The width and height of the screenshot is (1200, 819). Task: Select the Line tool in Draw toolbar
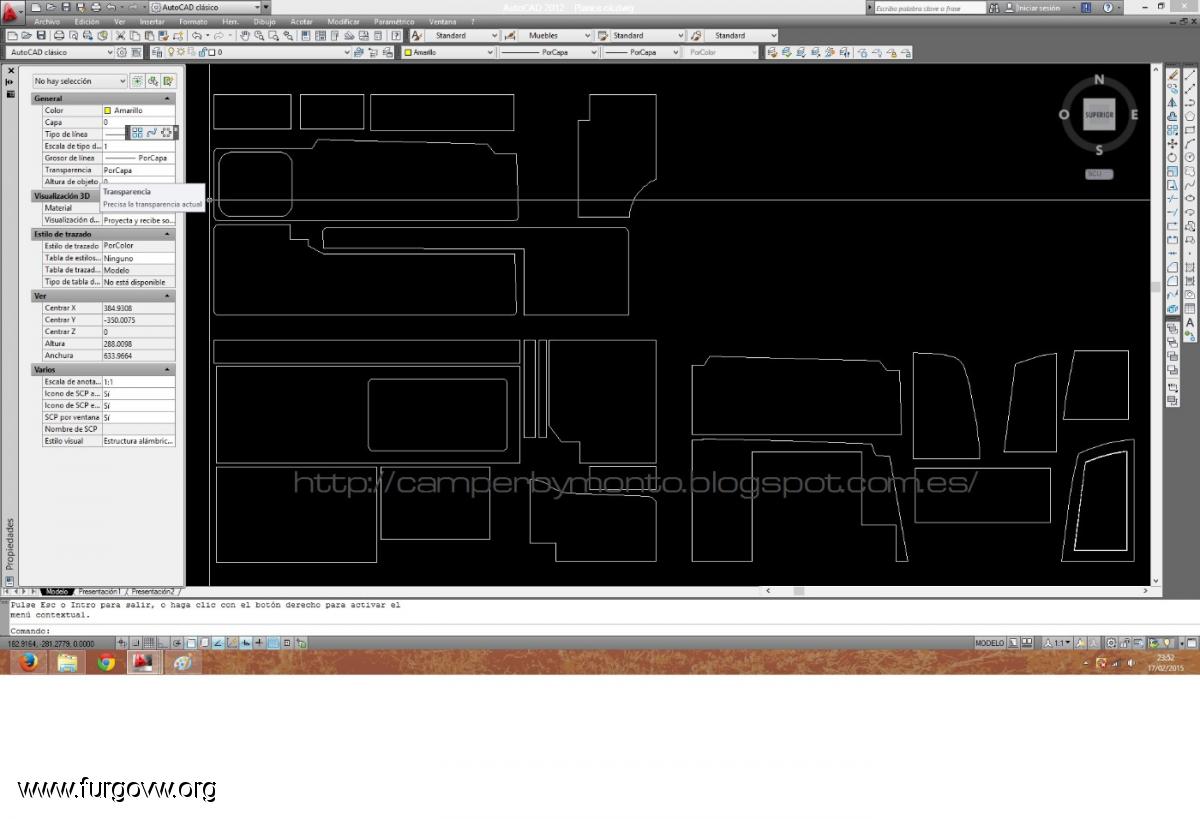point(1190,74)
